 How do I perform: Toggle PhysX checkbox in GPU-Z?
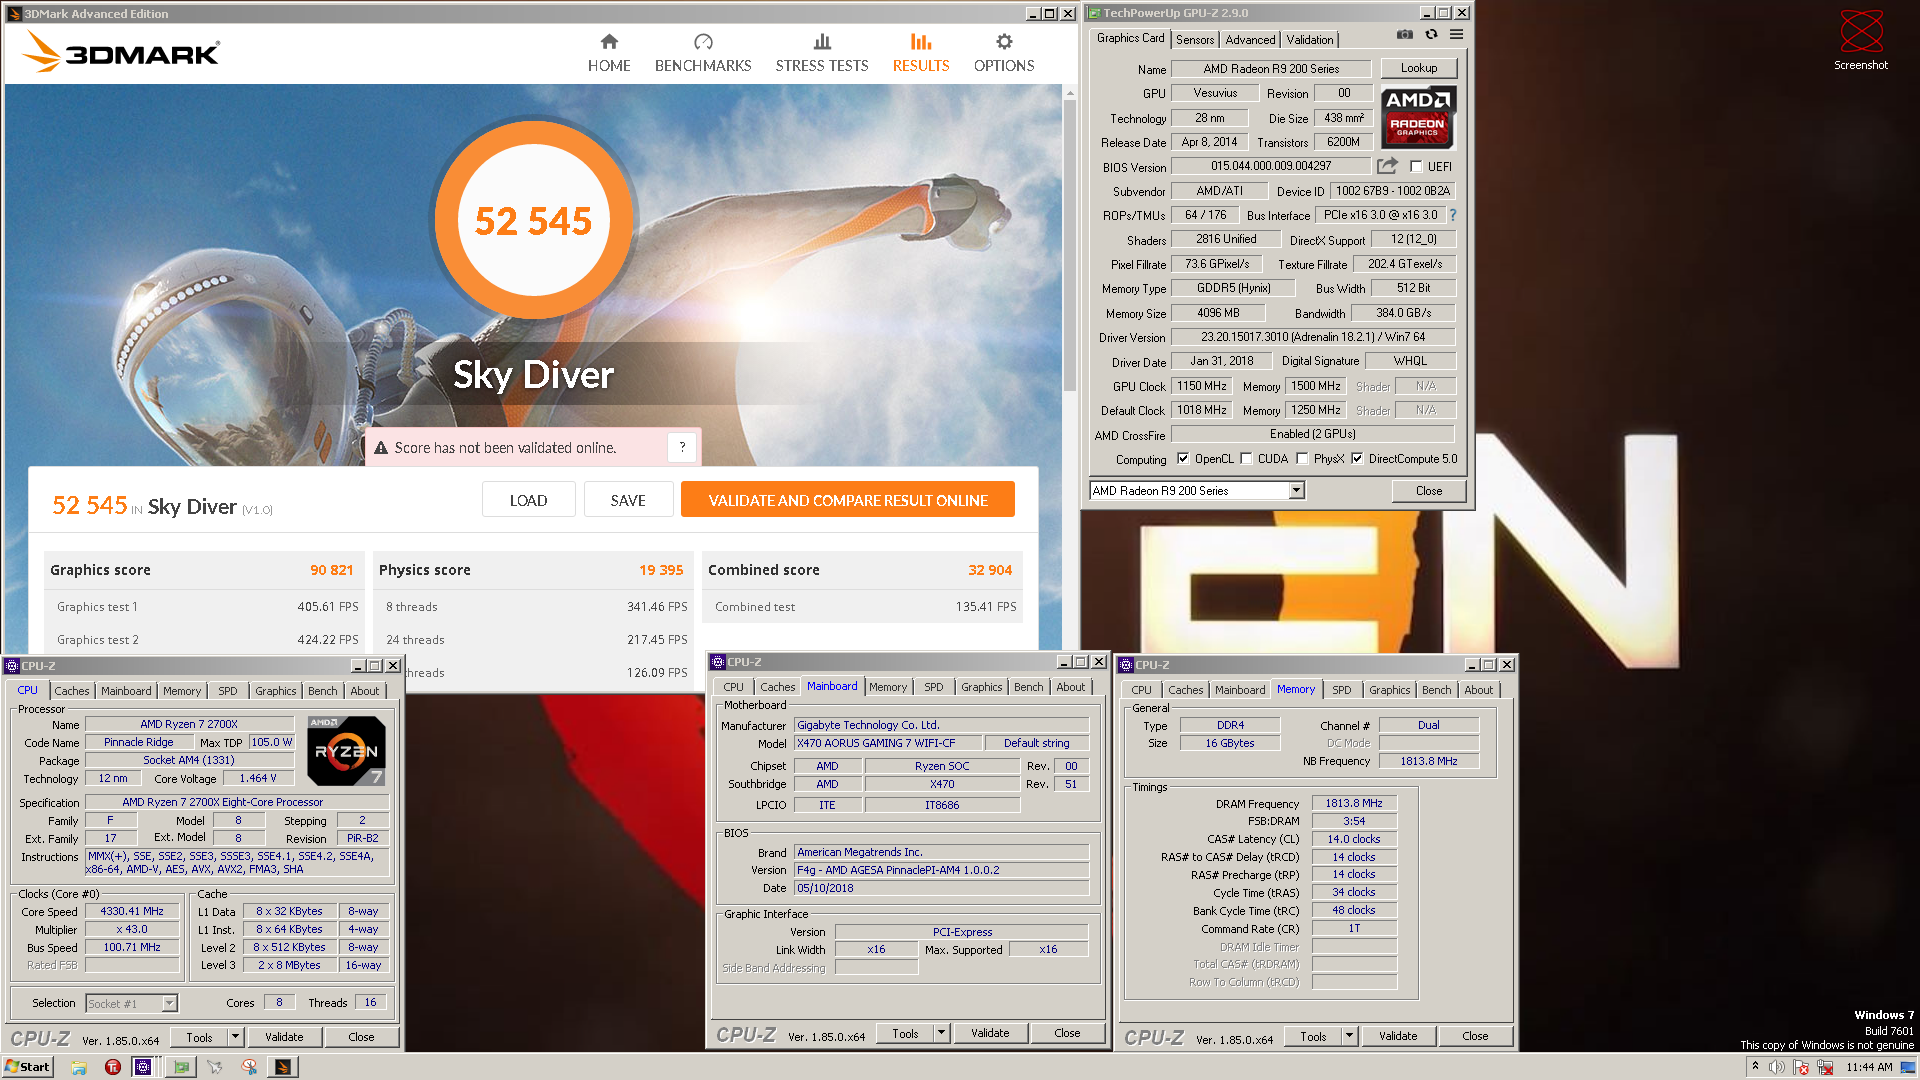point(1302,459)
